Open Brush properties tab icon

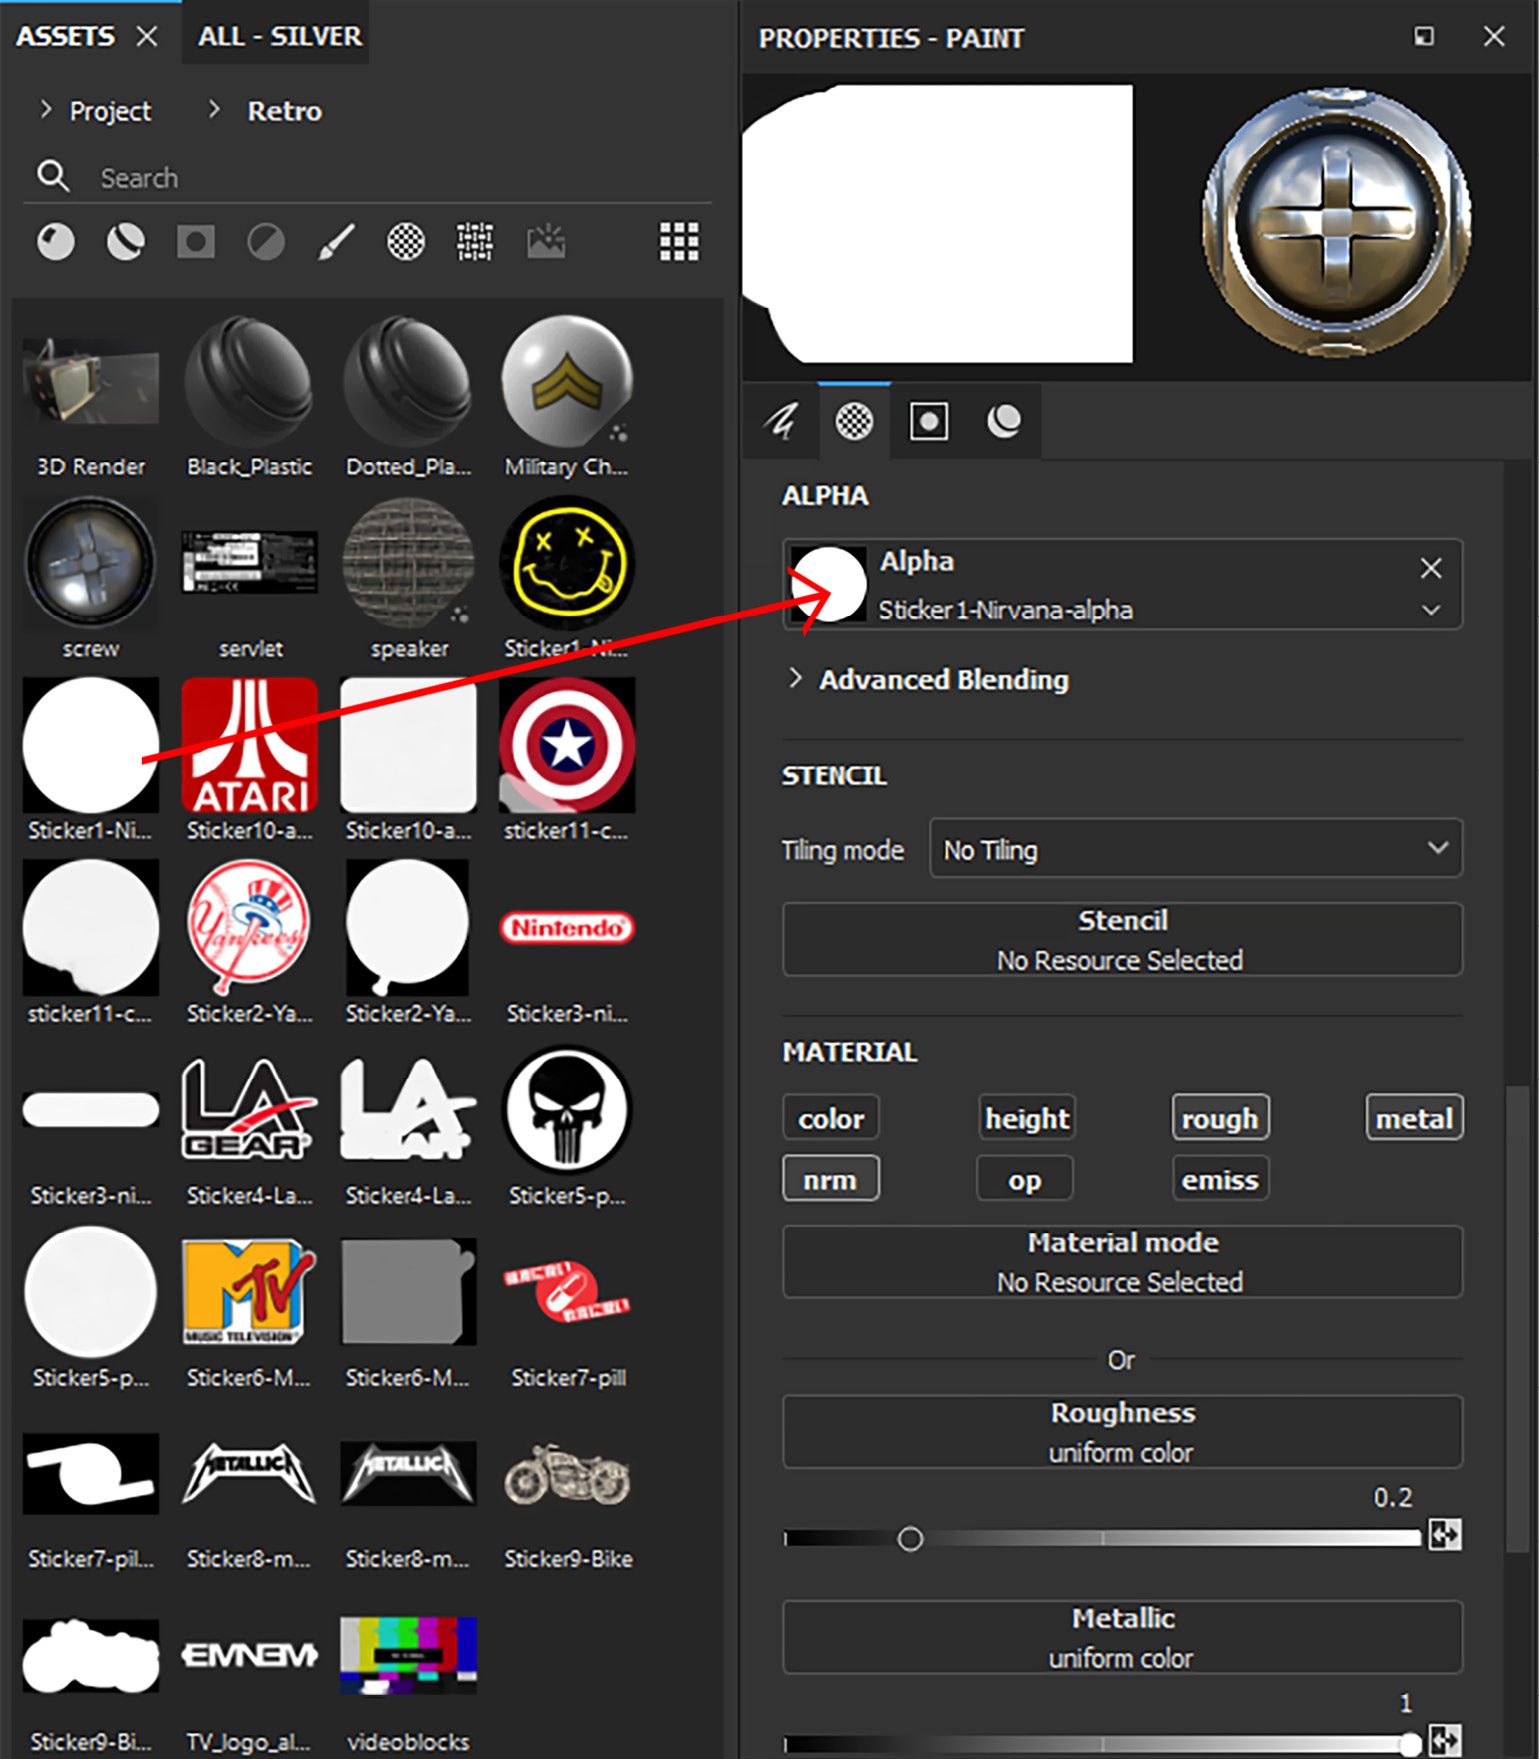(x=781, y=421)
